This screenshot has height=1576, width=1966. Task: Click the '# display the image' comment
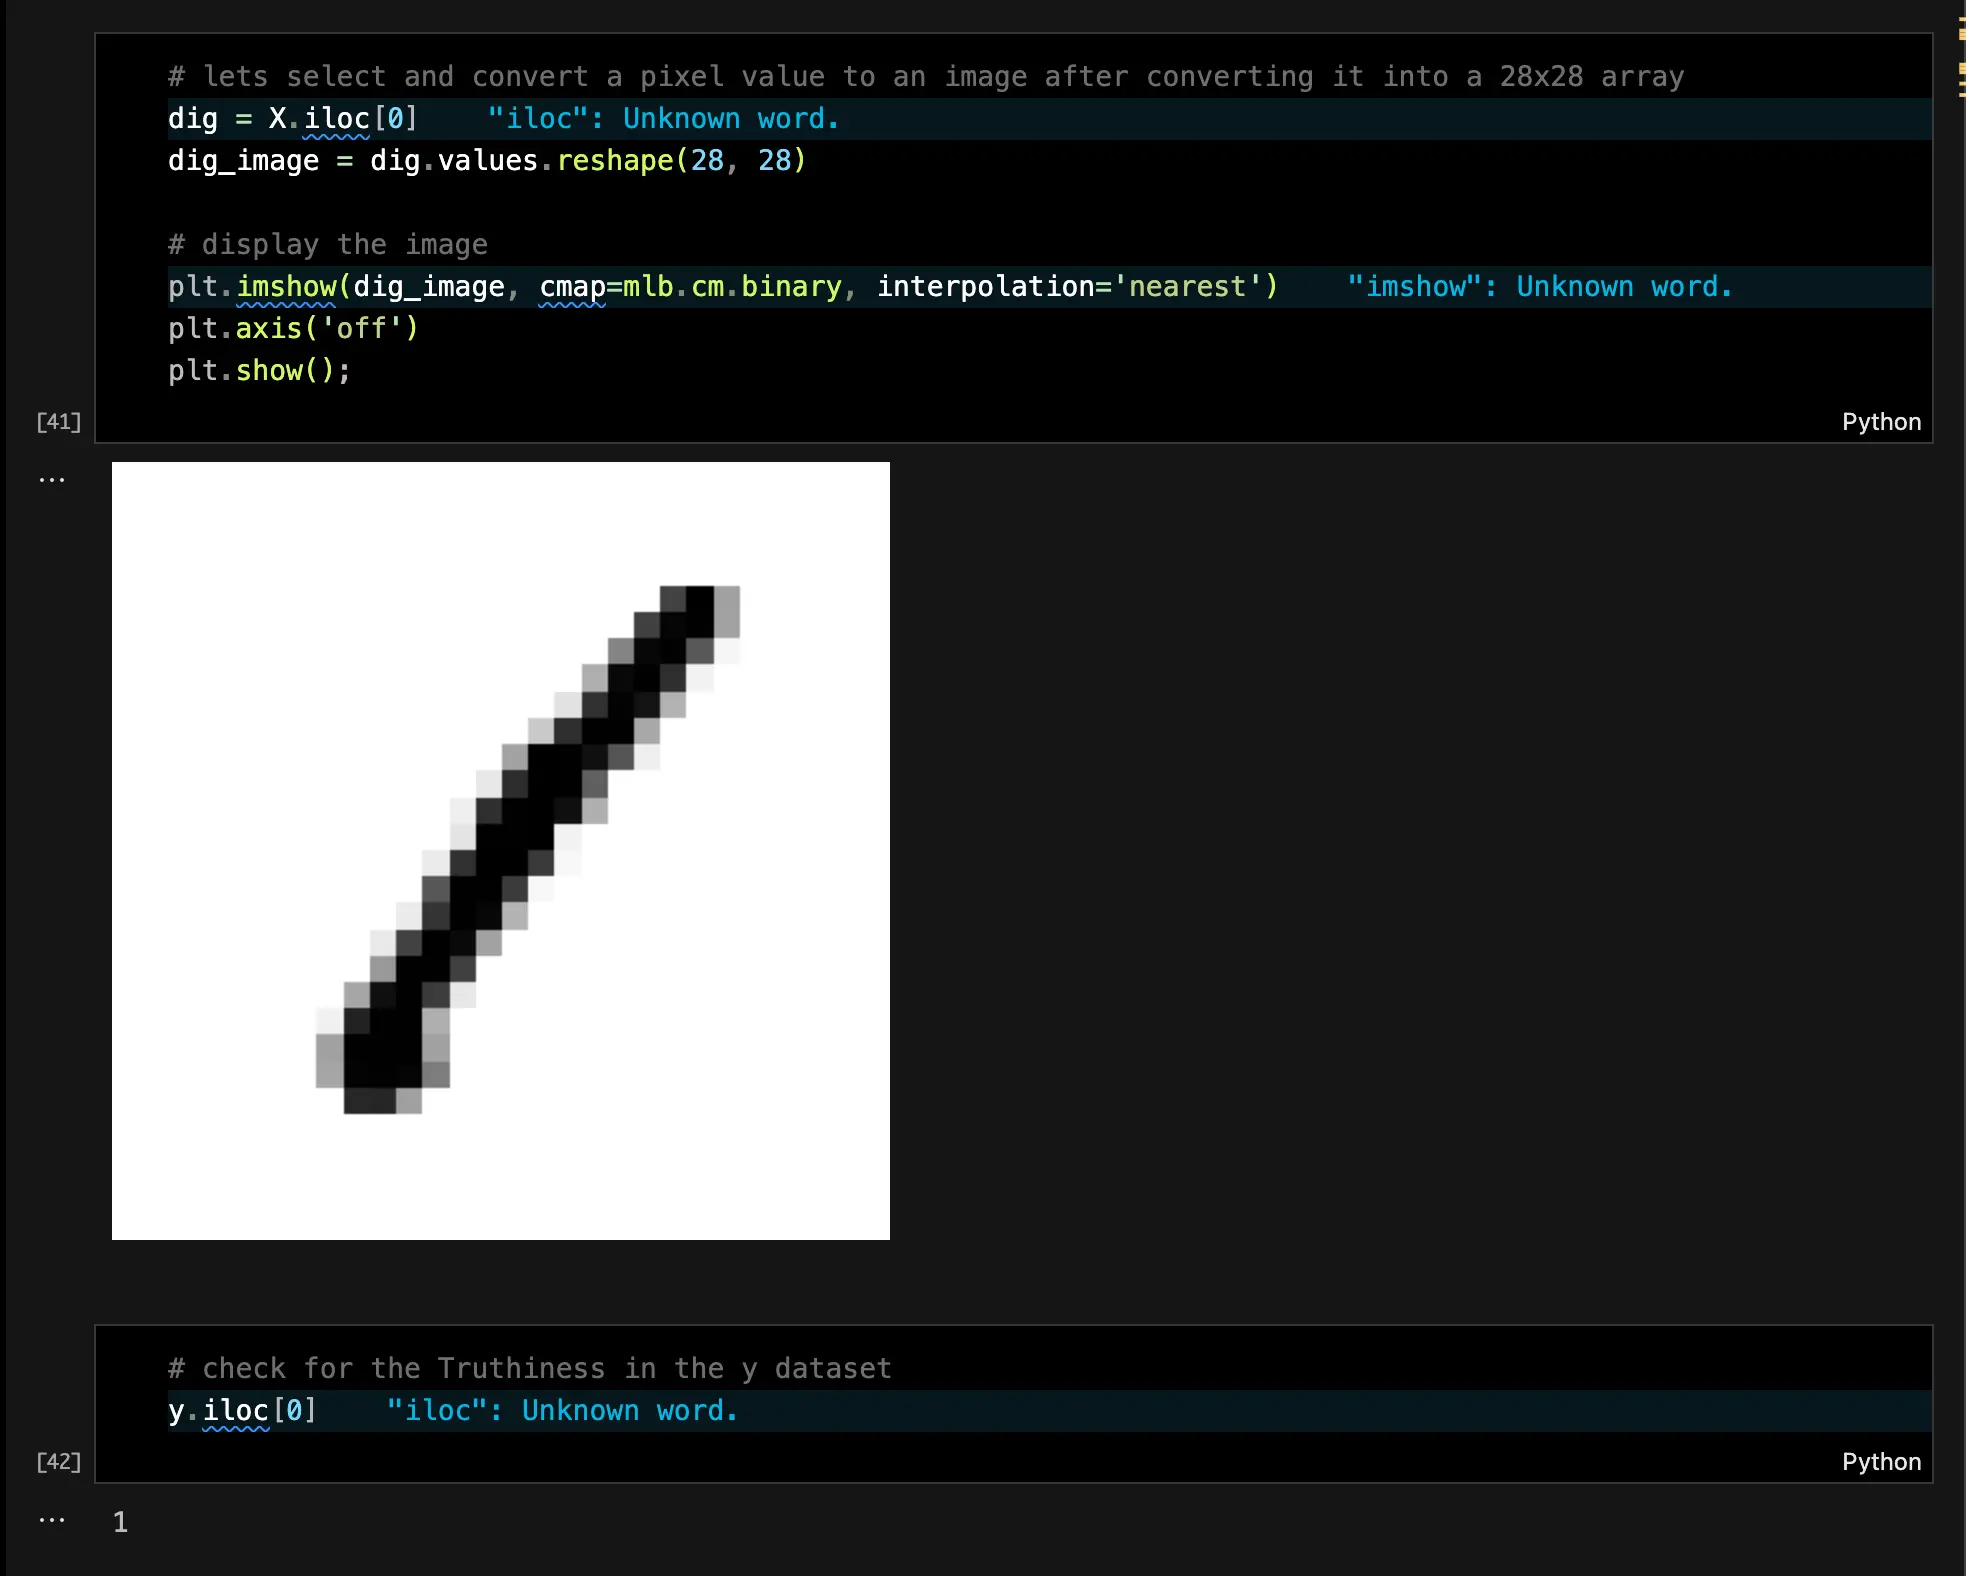[328, 245]
